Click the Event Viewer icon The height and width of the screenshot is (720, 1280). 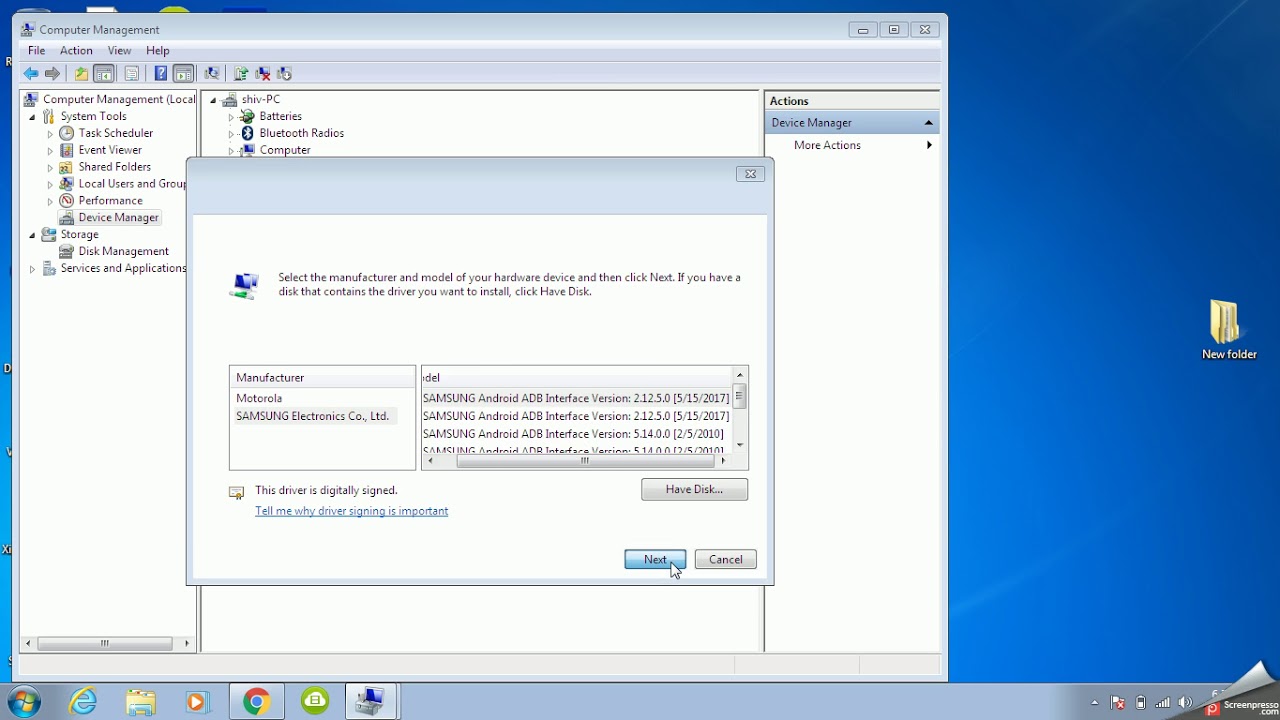67,150
